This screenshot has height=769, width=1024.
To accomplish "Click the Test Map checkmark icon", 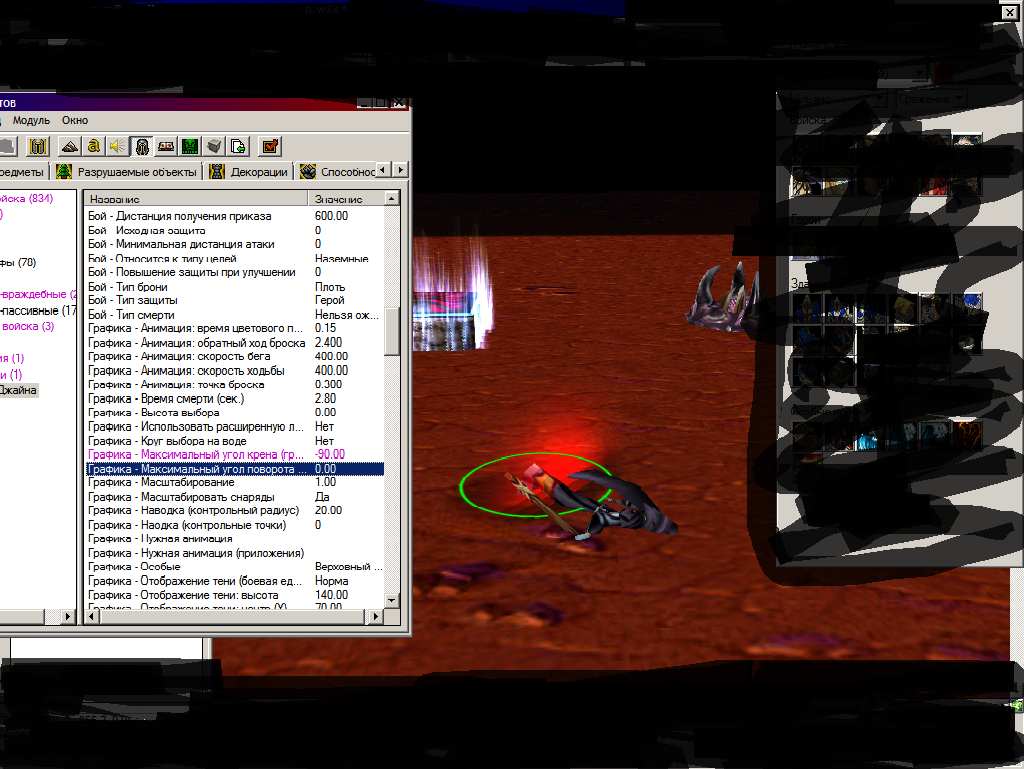I will 270,146.
